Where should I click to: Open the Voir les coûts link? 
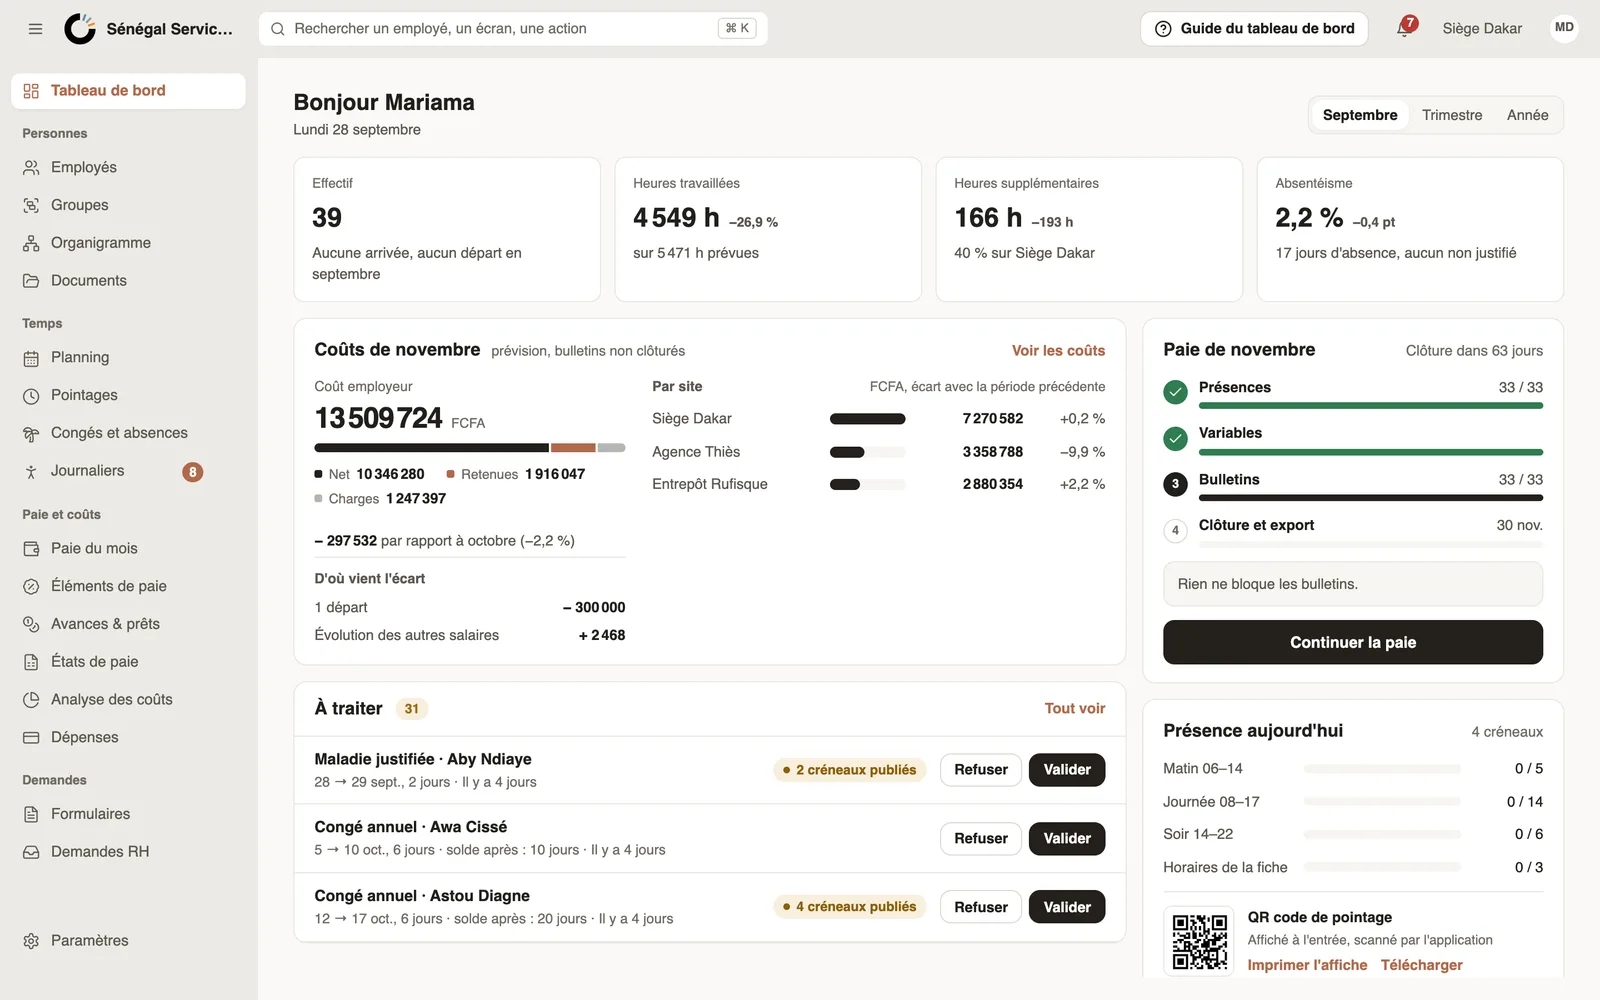(1058, 351)
